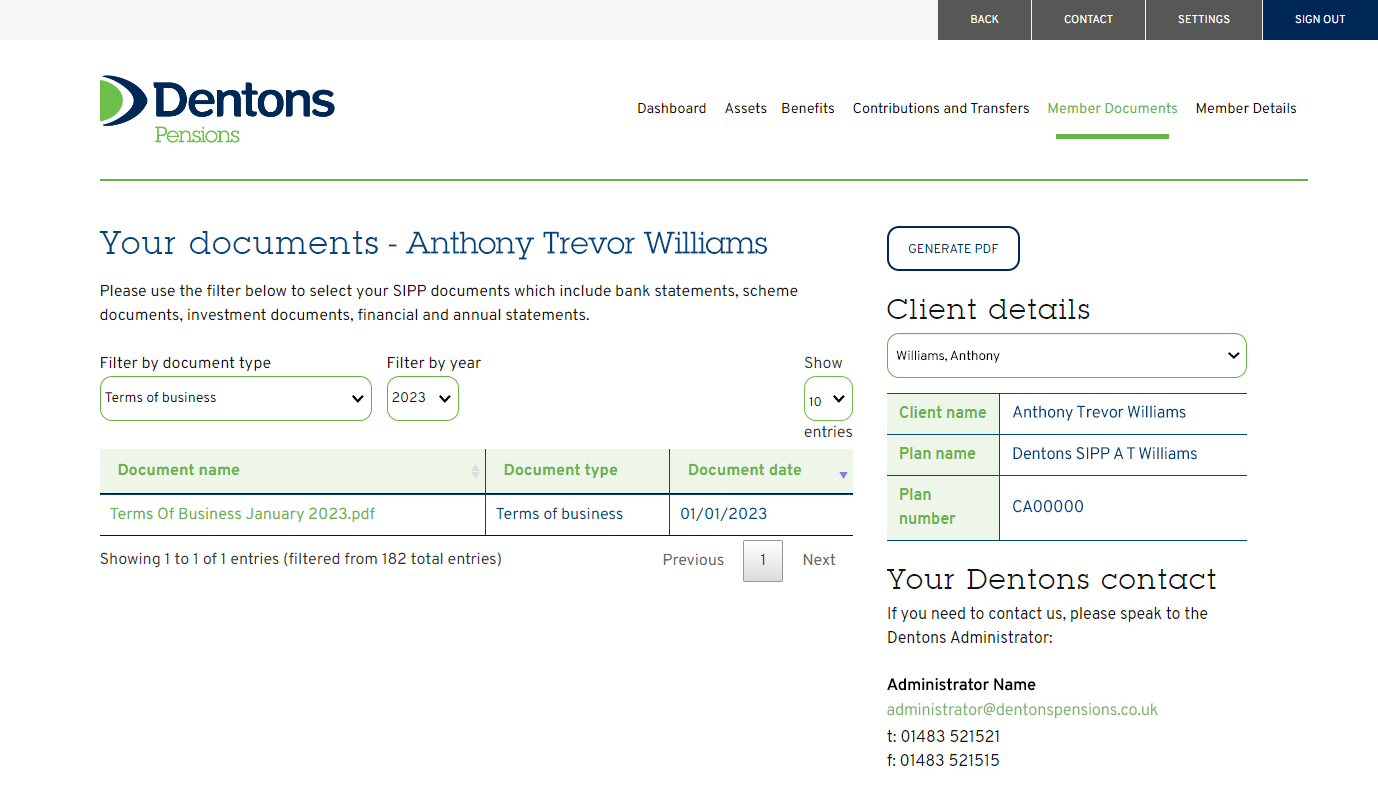Sort by Document name column arrows
1378x810 pixels.
click(x=475, y=471)
